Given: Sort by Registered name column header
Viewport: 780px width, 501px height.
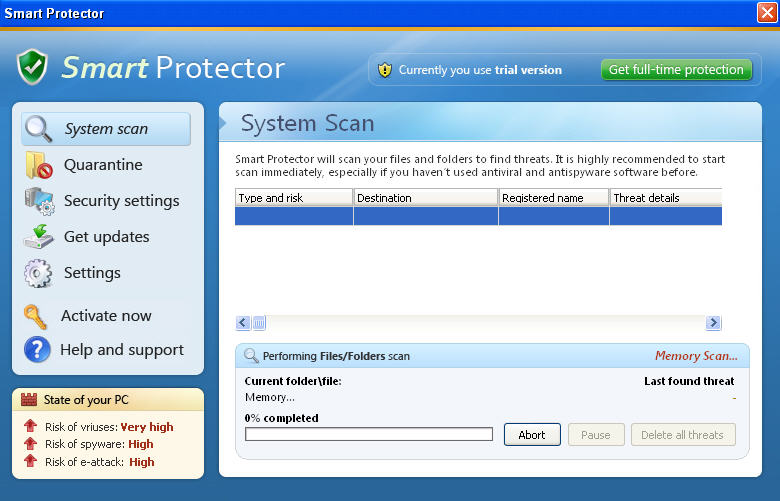Looking at the screenshot, I should coord(554,198).
